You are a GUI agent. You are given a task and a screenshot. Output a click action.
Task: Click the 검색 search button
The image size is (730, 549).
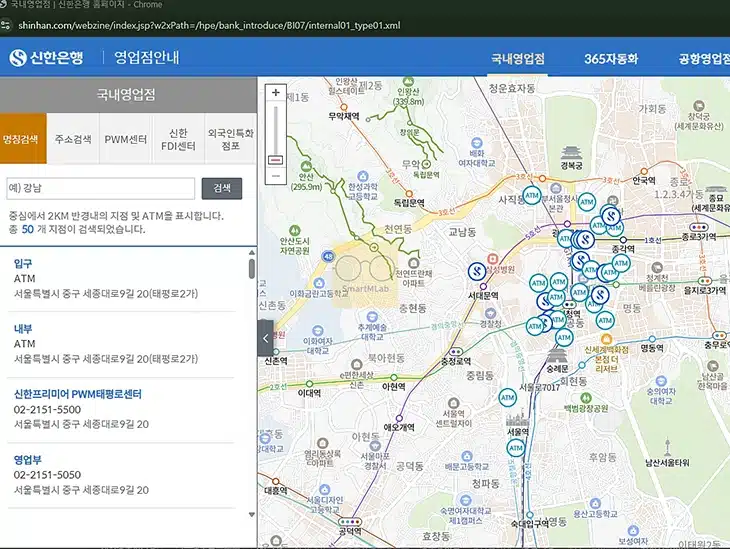coord(222,188)
